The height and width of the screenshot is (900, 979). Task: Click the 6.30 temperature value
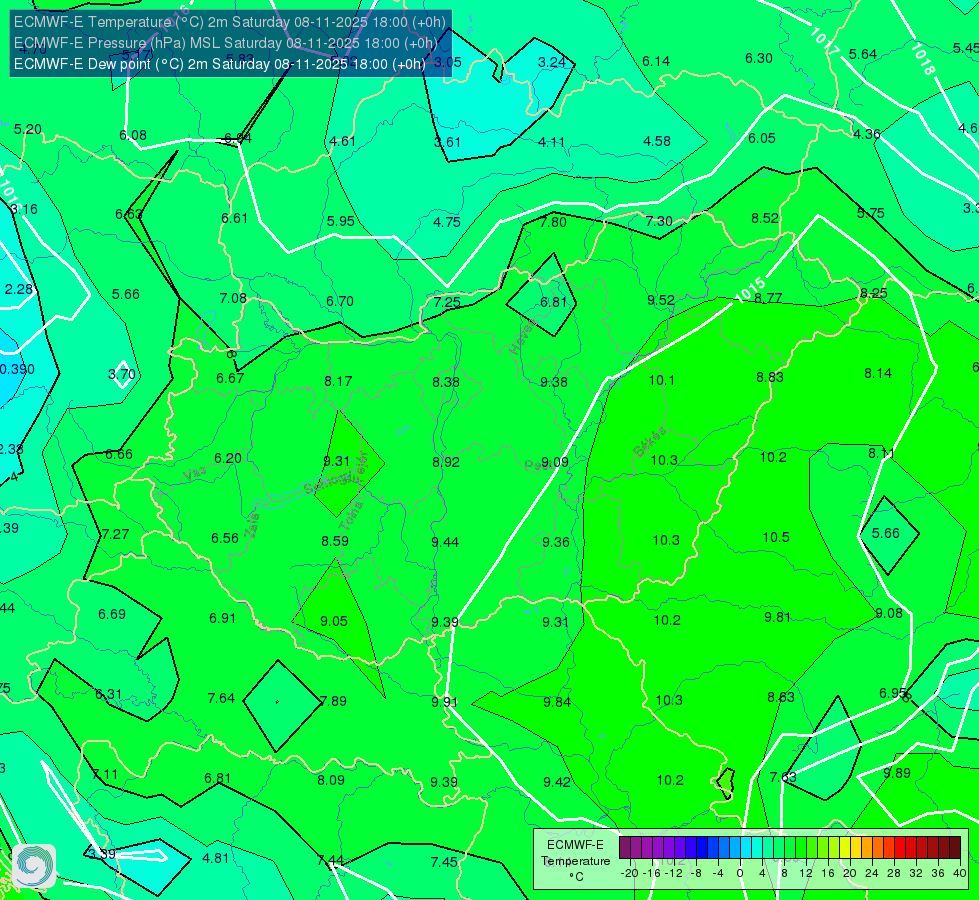tap(759, 58)
